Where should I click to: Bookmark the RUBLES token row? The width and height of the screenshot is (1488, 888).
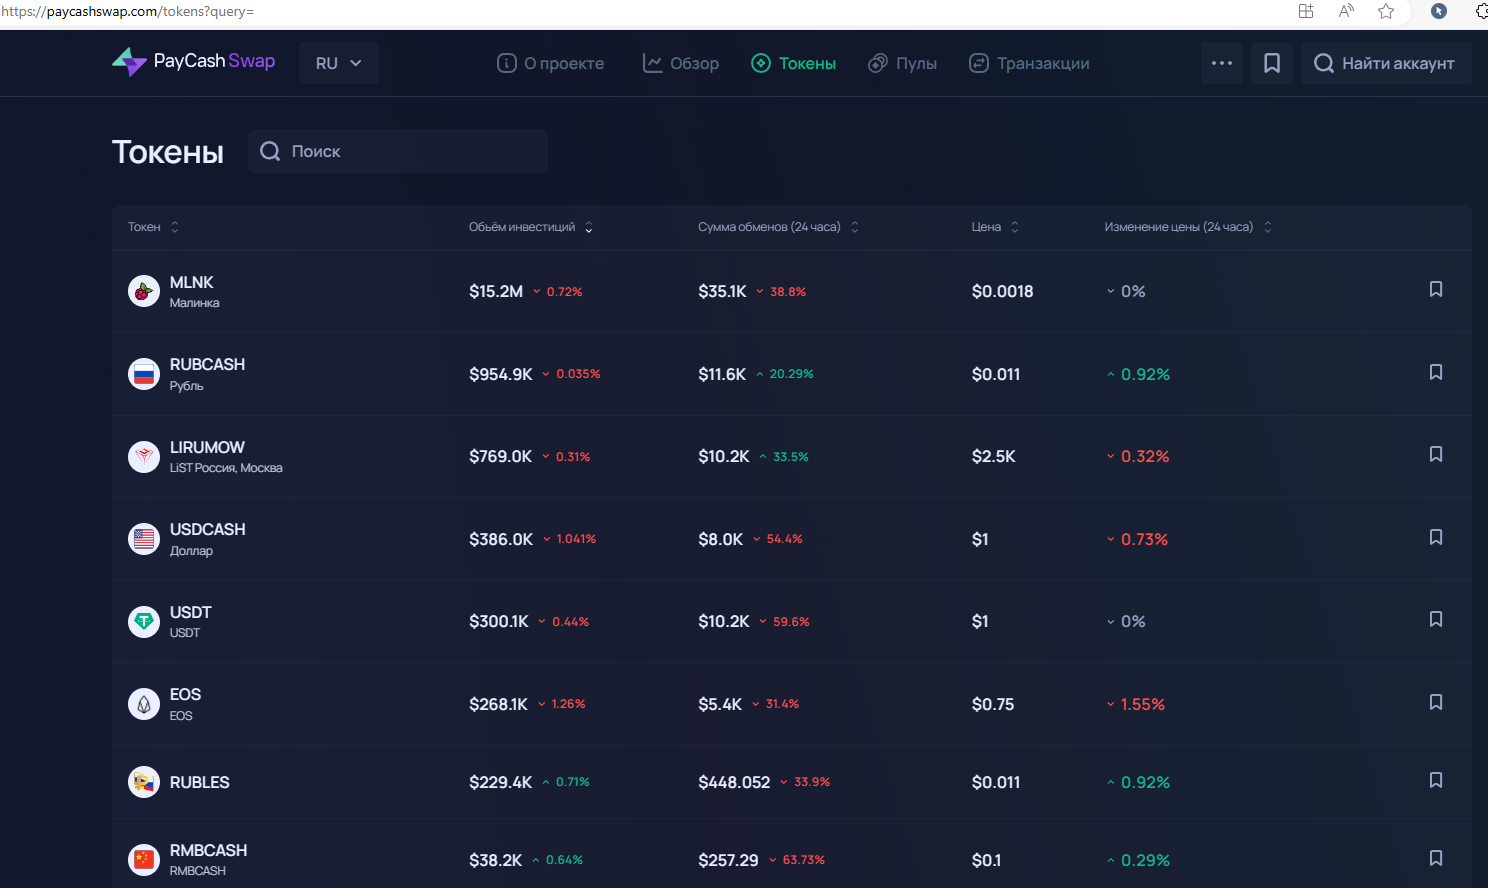(x=1436, y=780)
